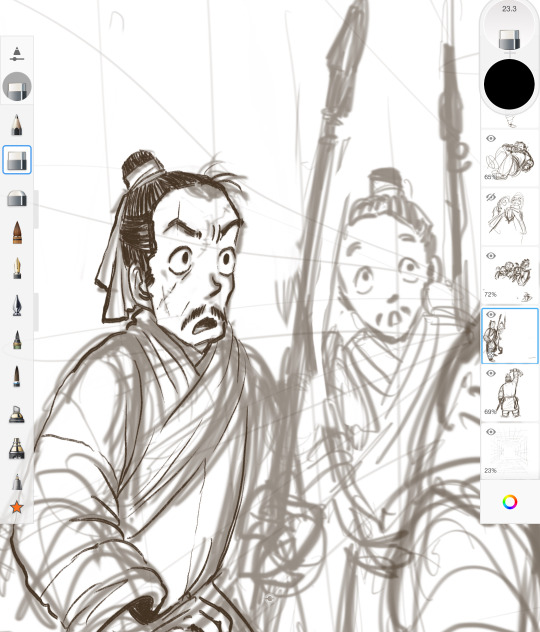Select the black and gold airbrush tool
Viewport: 540px width, 632px height.
tap(17, 449)
